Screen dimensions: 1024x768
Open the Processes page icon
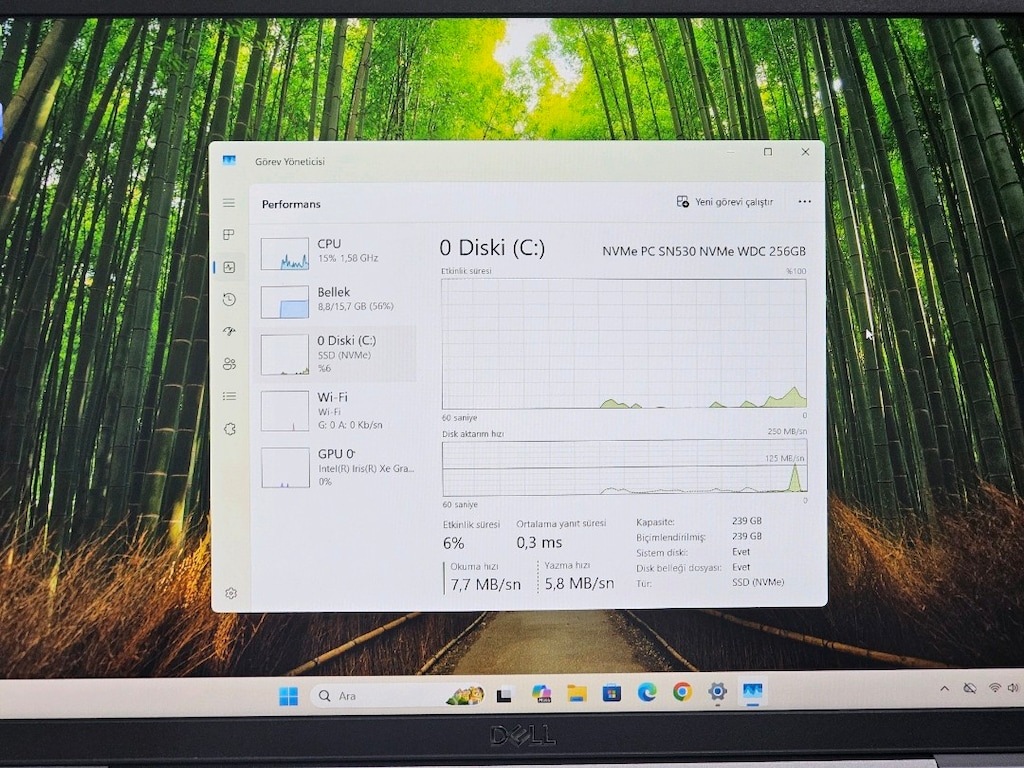pos(229,234)
